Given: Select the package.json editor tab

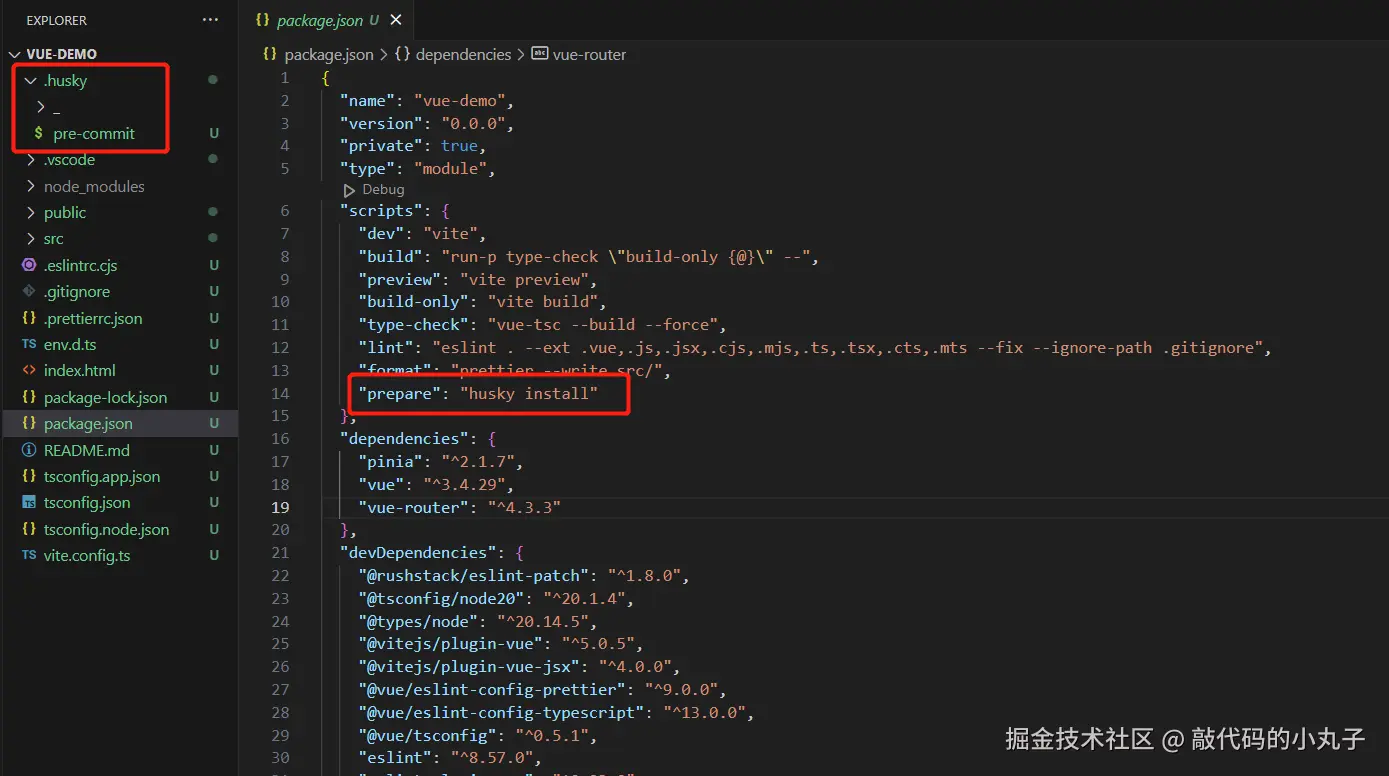Looking at the screenshot, I should click(x=325, y=20).
